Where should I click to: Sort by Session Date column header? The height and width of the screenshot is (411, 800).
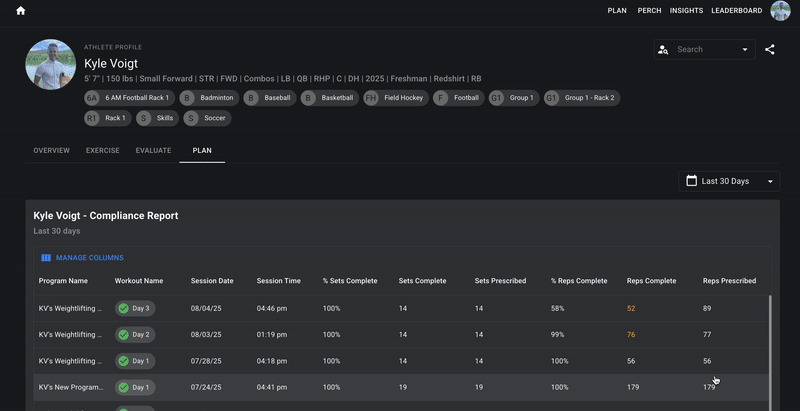(212, 281)
